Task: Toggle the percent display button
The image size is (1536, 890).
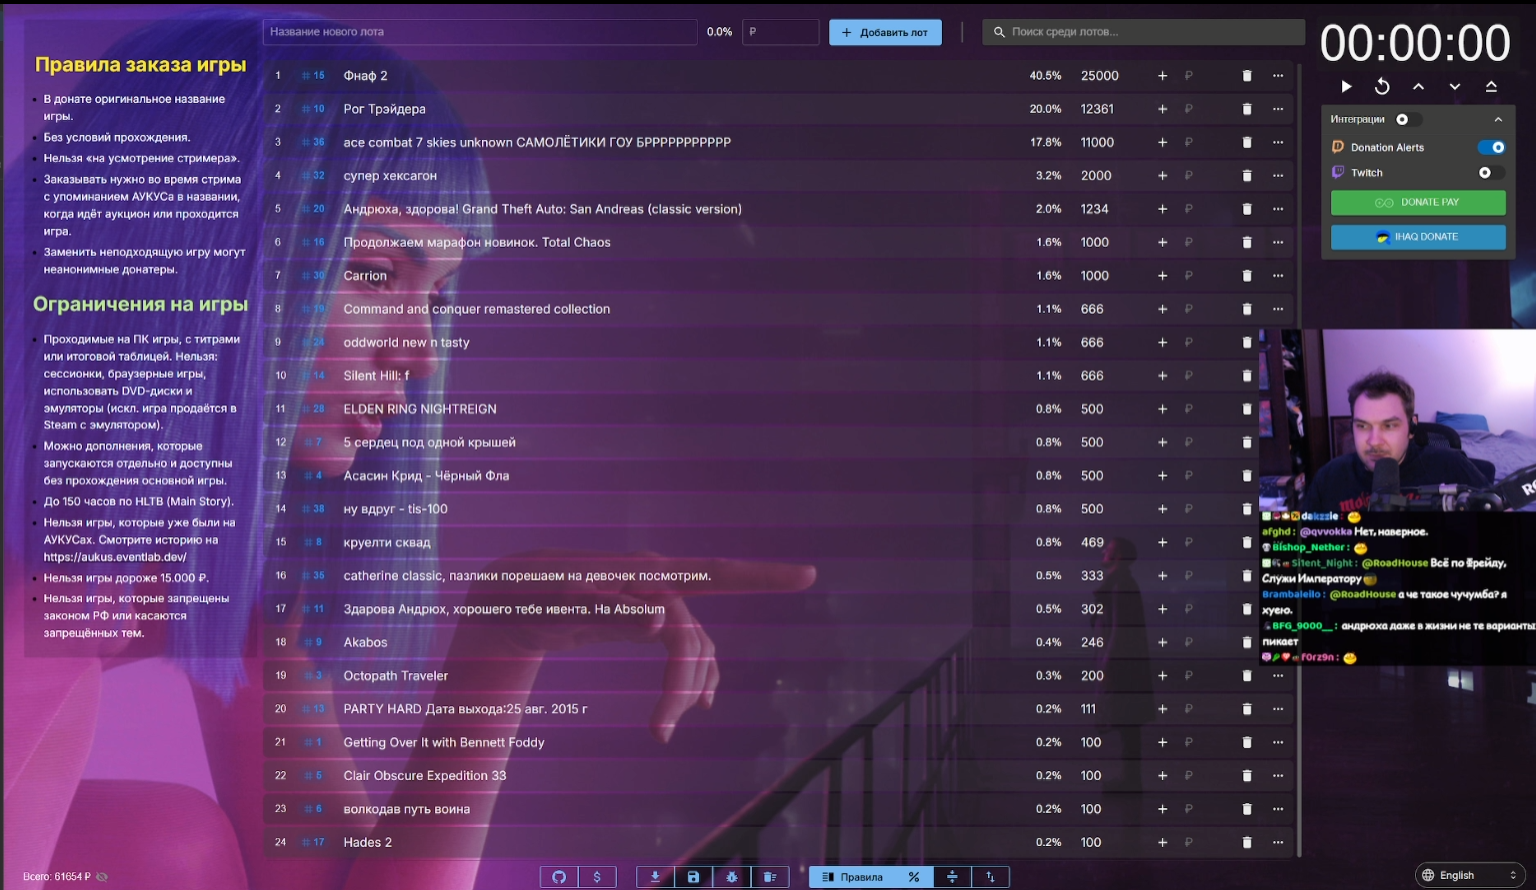Action: pos(914,877)
